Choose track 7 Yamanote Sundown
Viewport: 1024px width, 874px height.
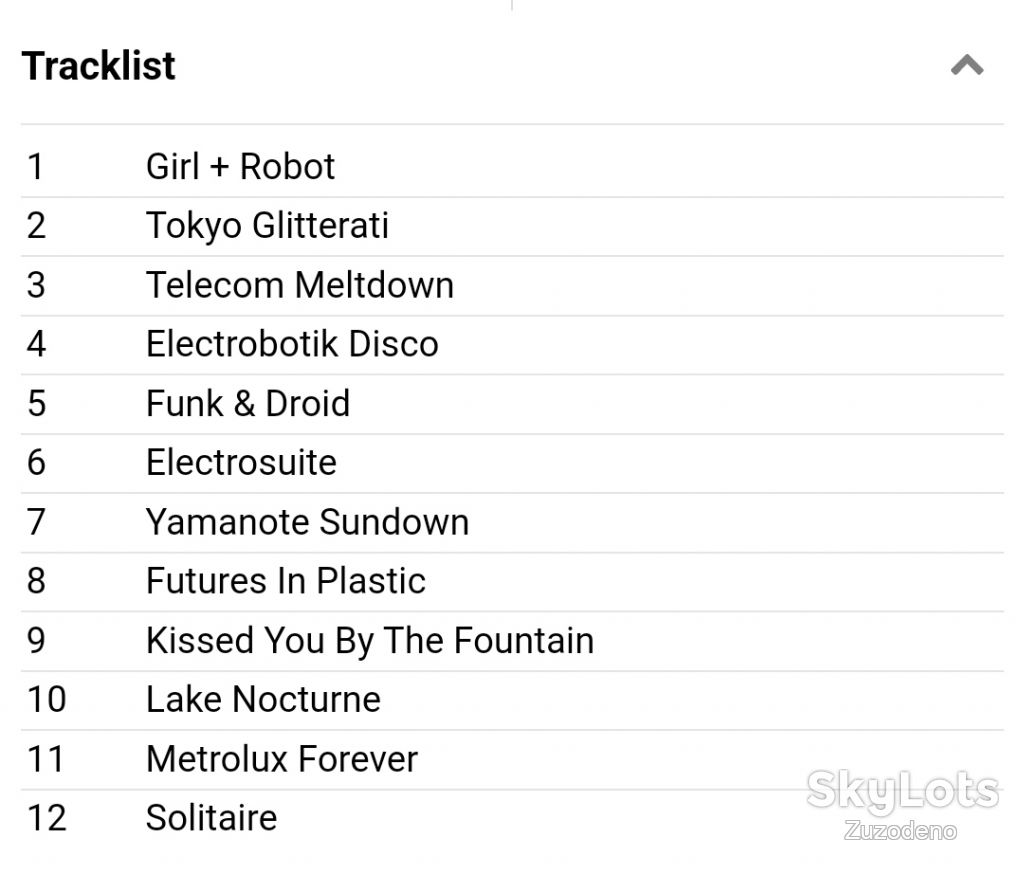click(x=512, y=523)
